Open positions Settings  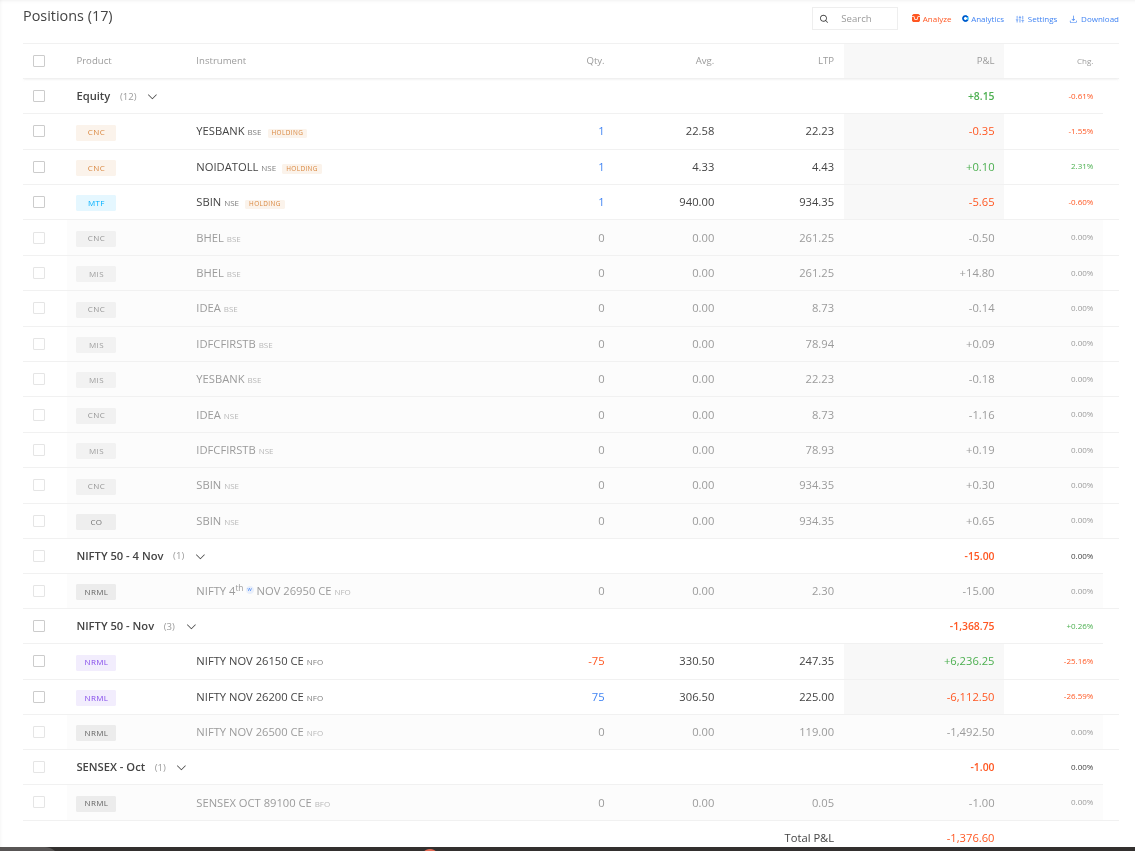[1036, 19]
